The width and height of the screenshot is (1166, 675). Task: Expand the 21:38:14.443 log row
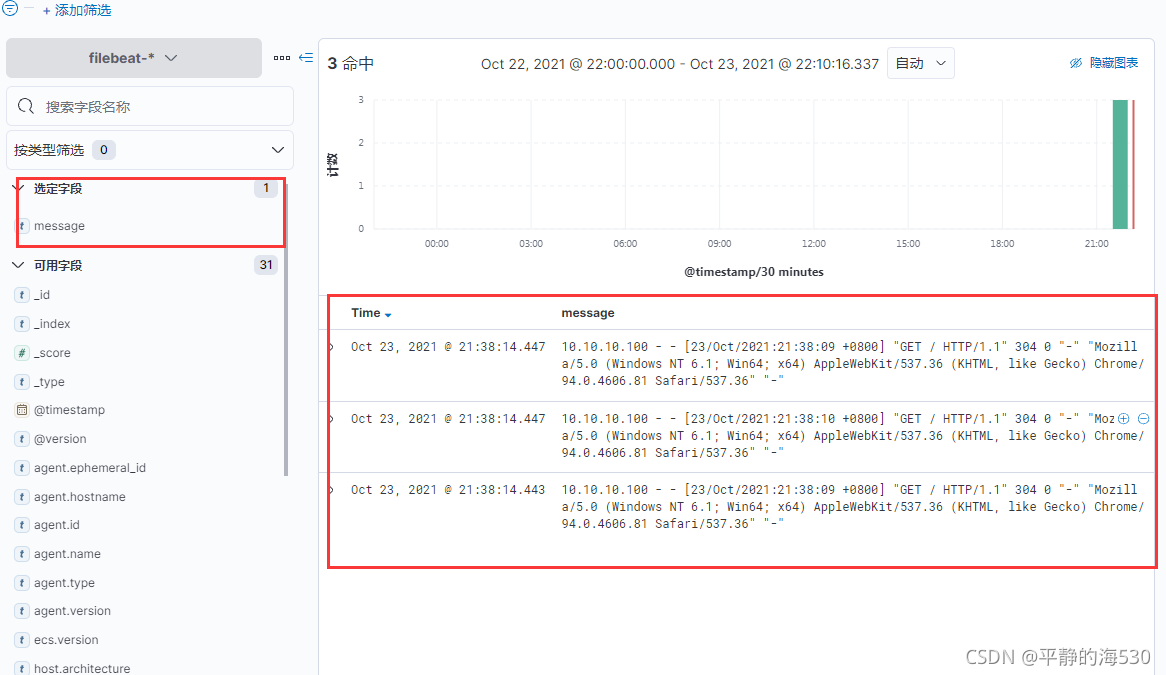tap(332, 491)
